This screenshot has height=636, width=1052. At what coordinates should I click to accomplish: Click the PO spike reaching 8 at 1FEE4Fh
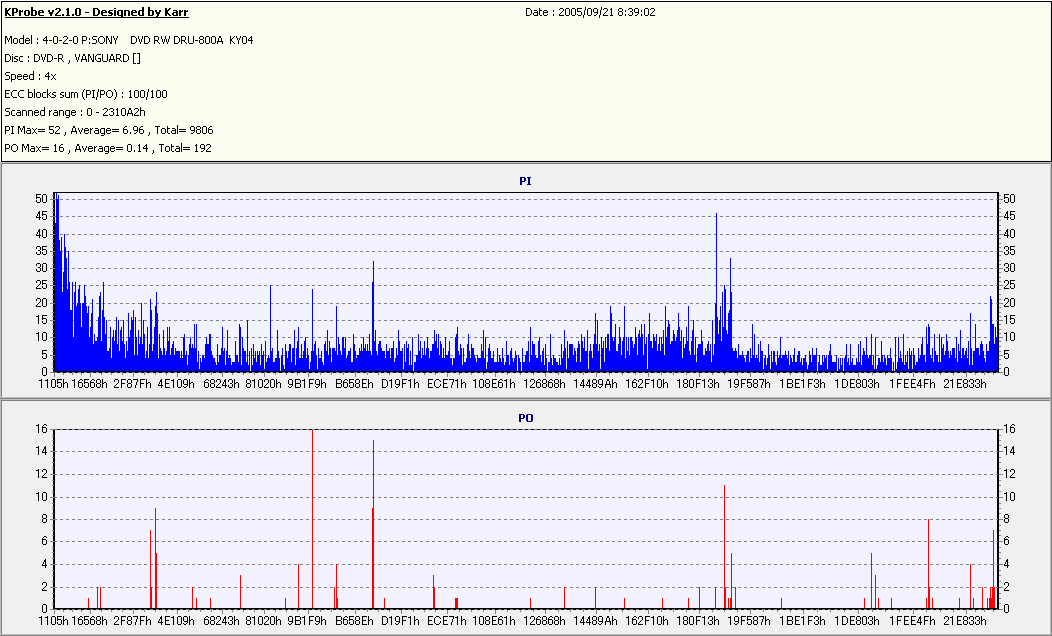929,564
